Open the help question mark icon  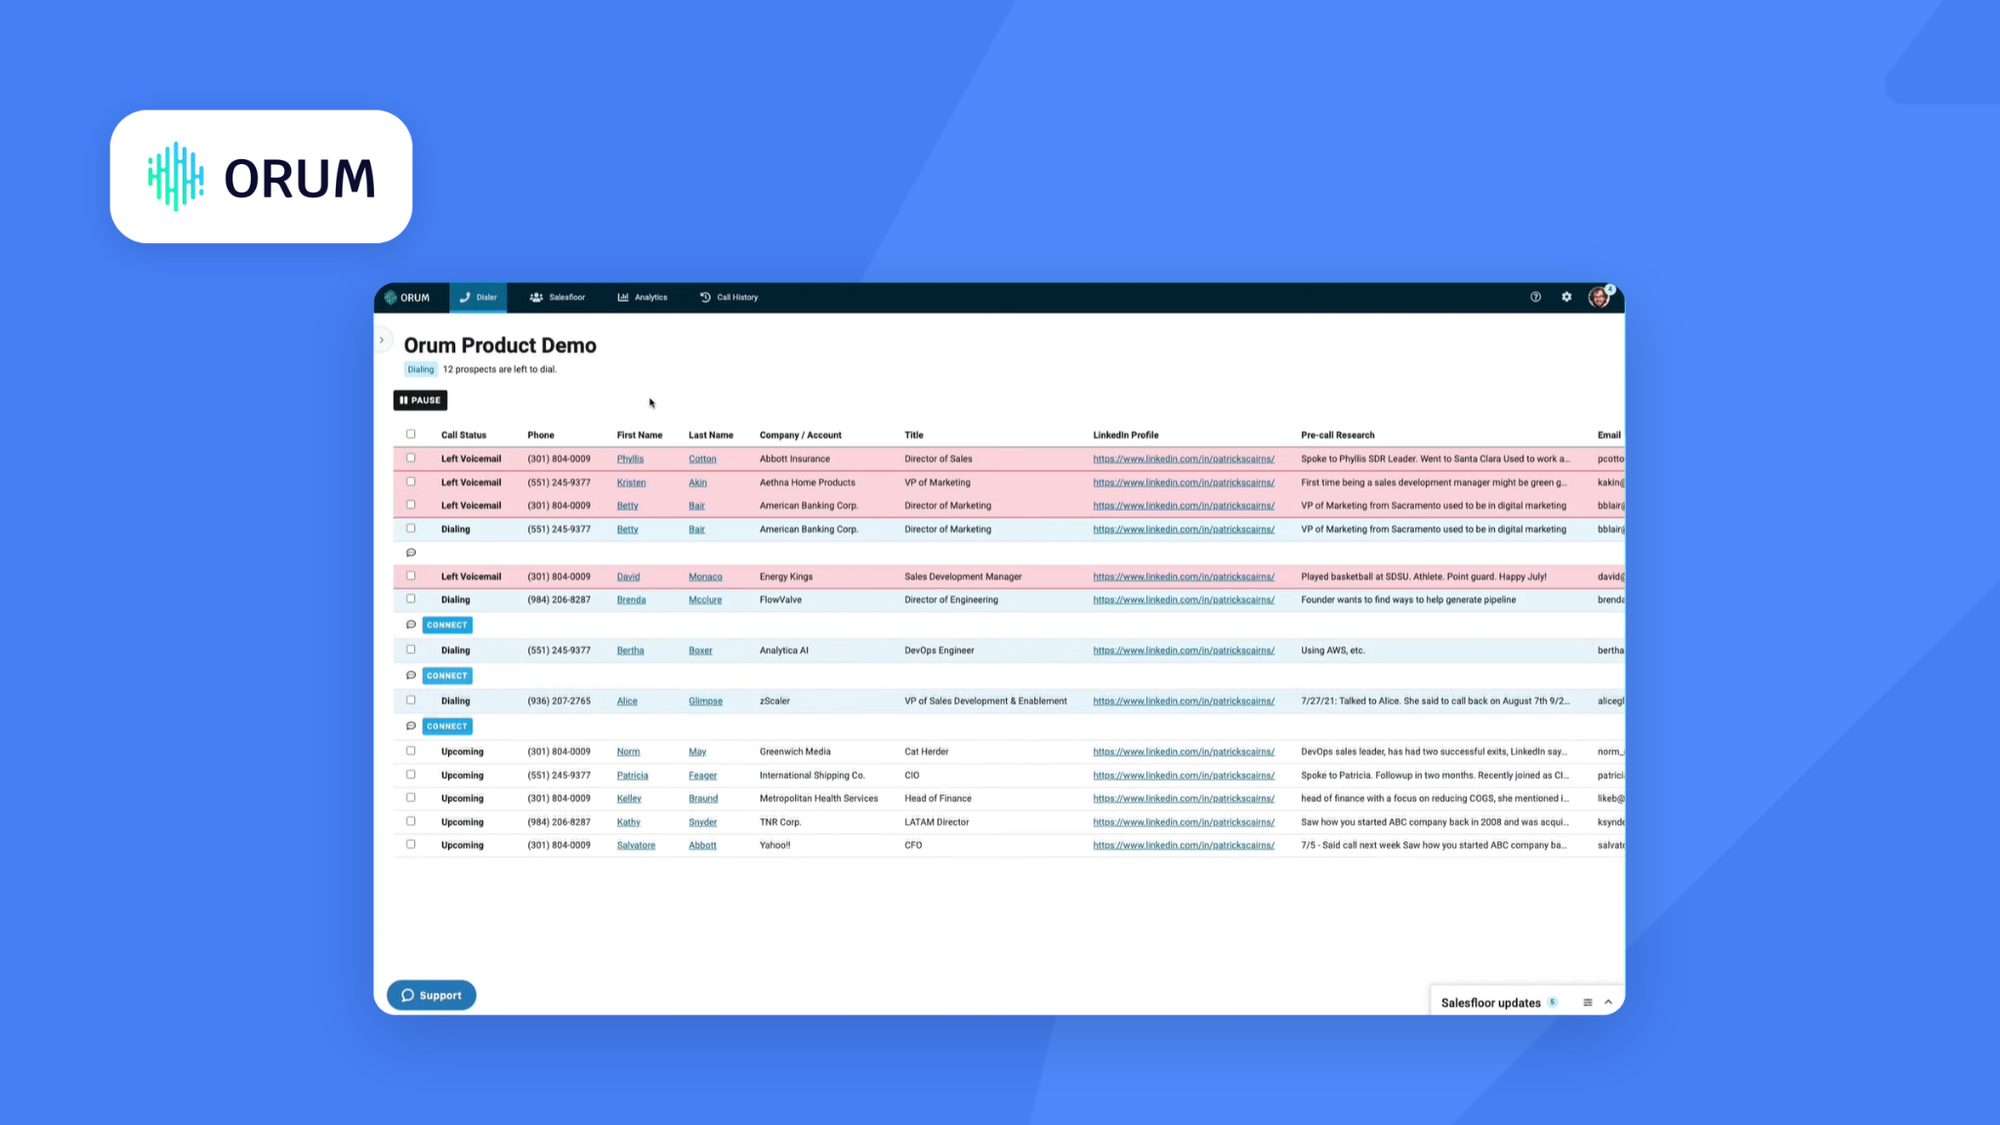pyautogui.click(x=1535, y=297)
